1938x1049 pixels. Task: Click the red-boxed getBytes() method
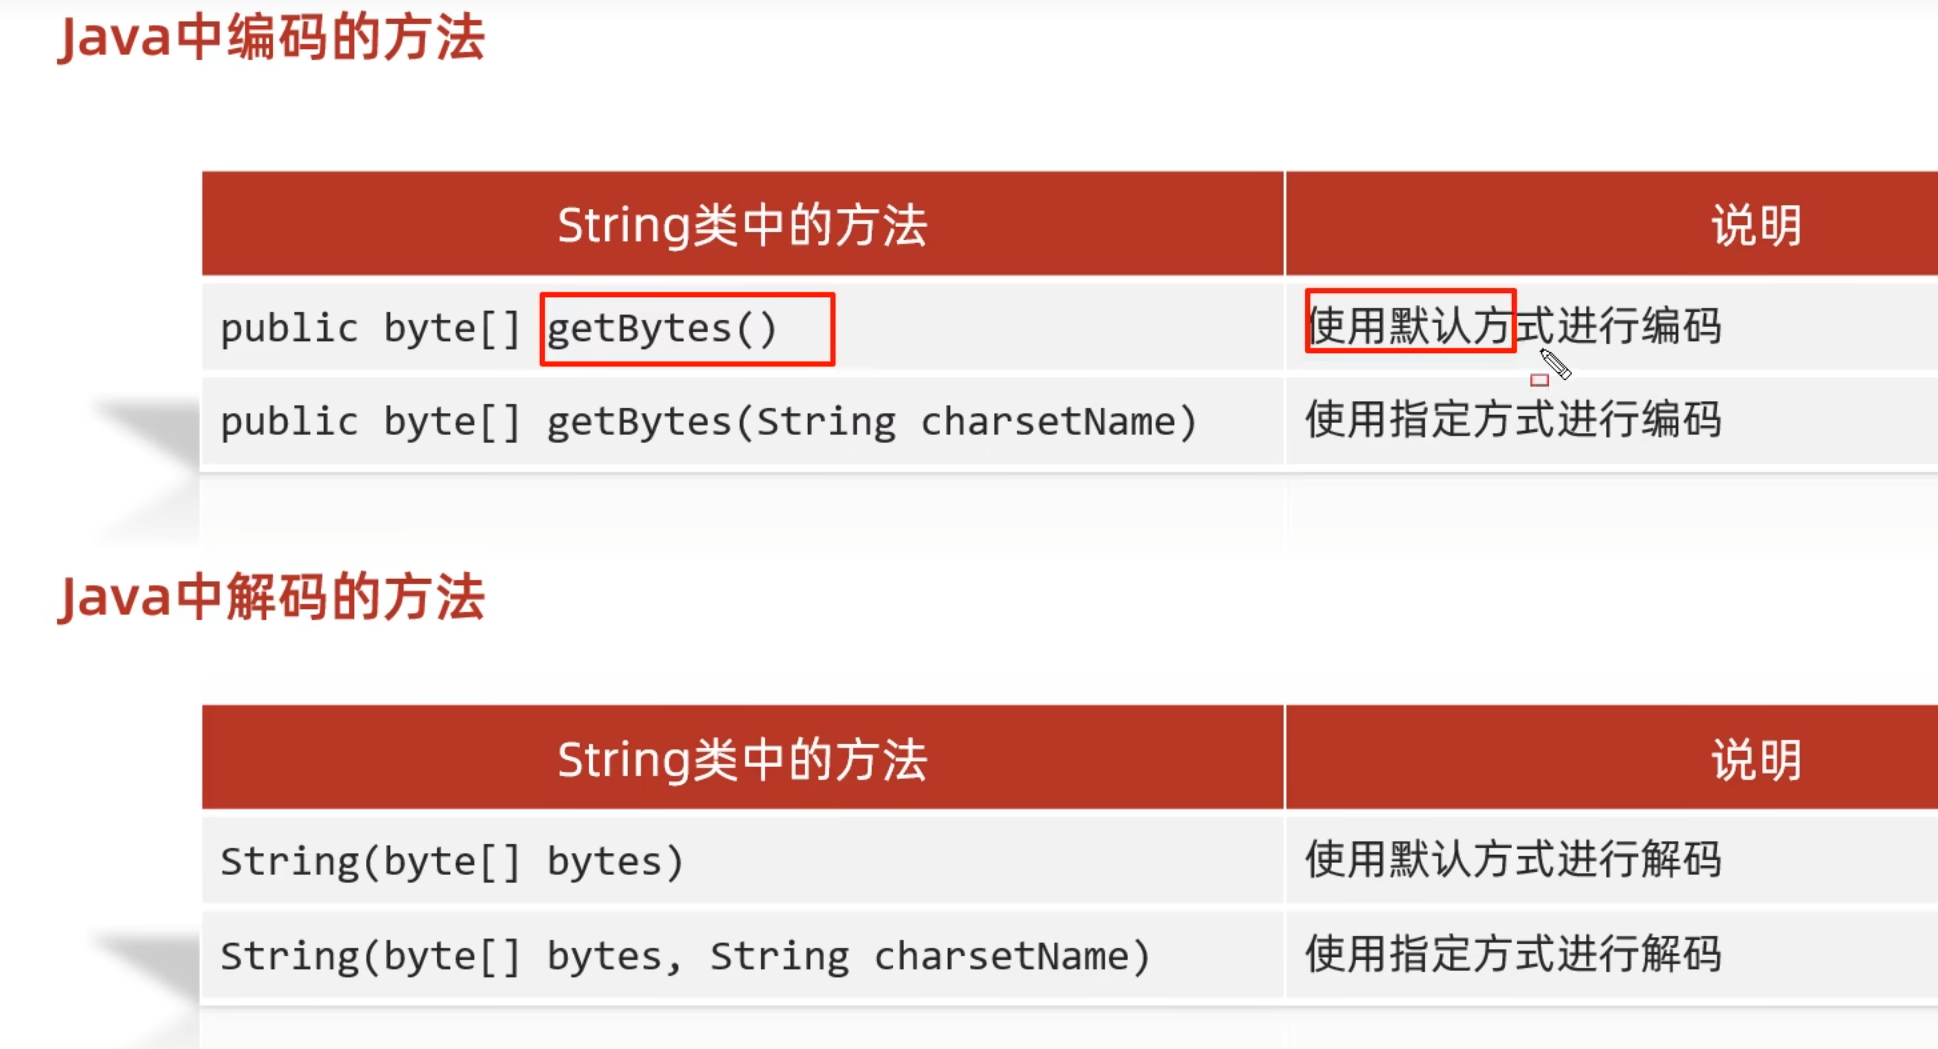click(686, 329)
